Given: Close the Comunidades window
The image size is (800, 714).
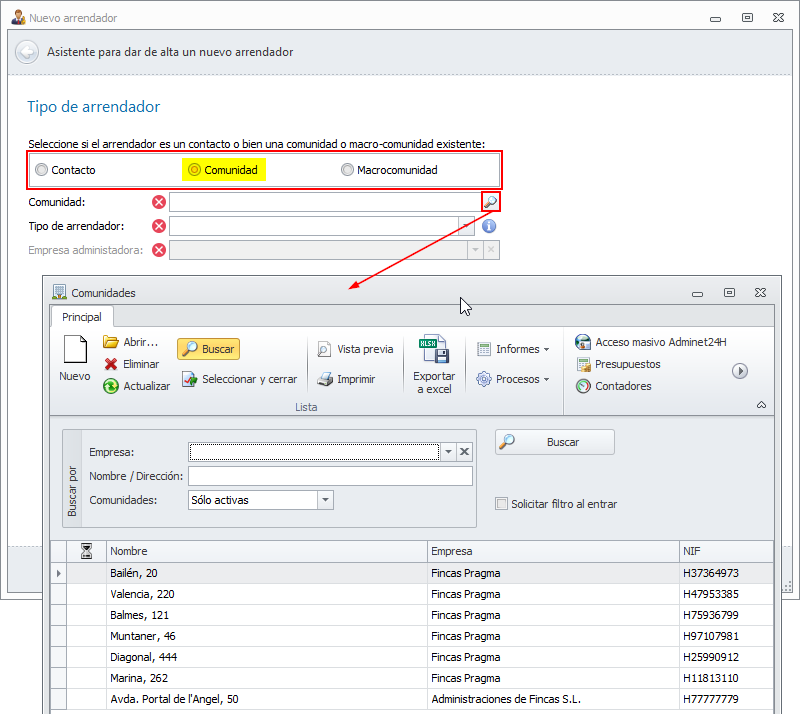Looking at the screenshot, I should [x=760, y=292].
